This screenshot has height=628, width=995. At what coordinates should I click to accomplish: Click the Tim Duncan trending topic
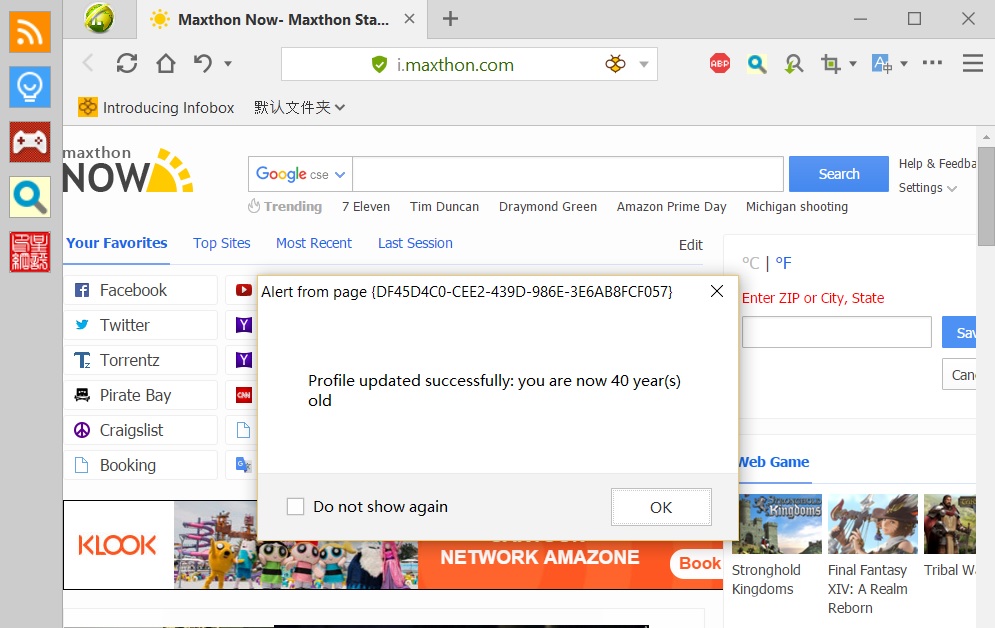444,207
